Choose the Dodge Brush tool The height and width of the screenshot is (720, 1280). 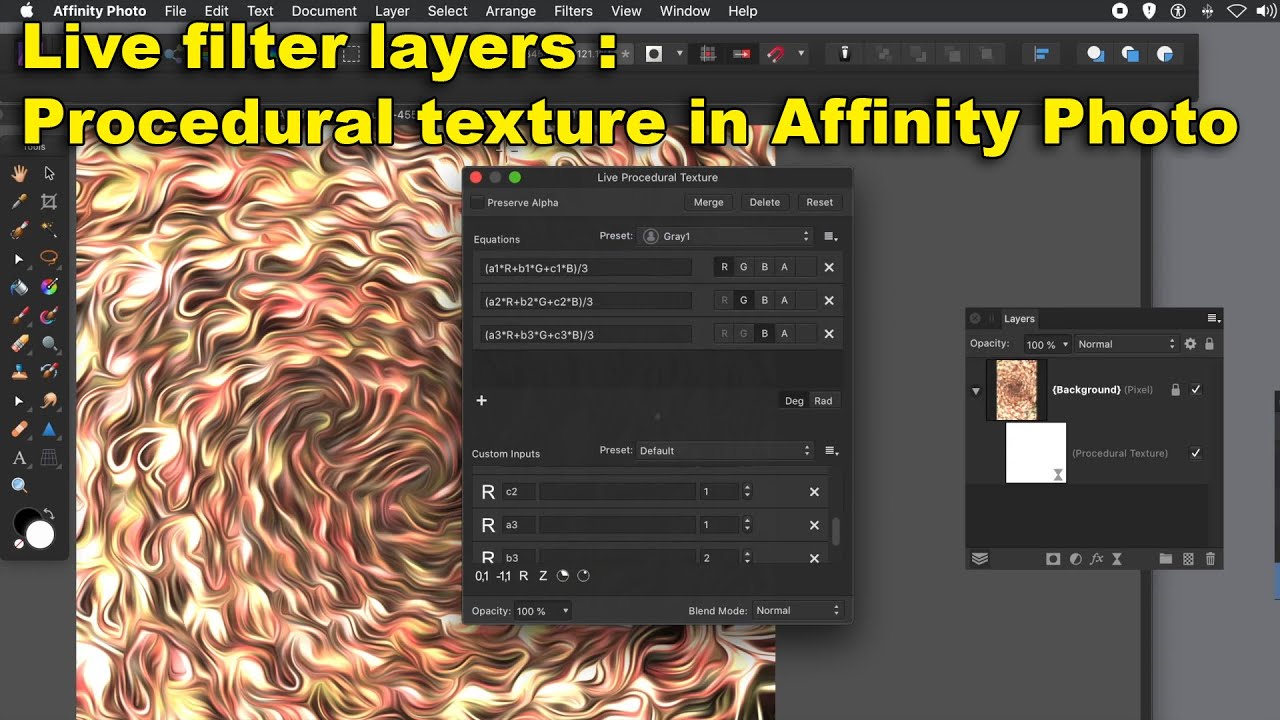click(49, 344)
